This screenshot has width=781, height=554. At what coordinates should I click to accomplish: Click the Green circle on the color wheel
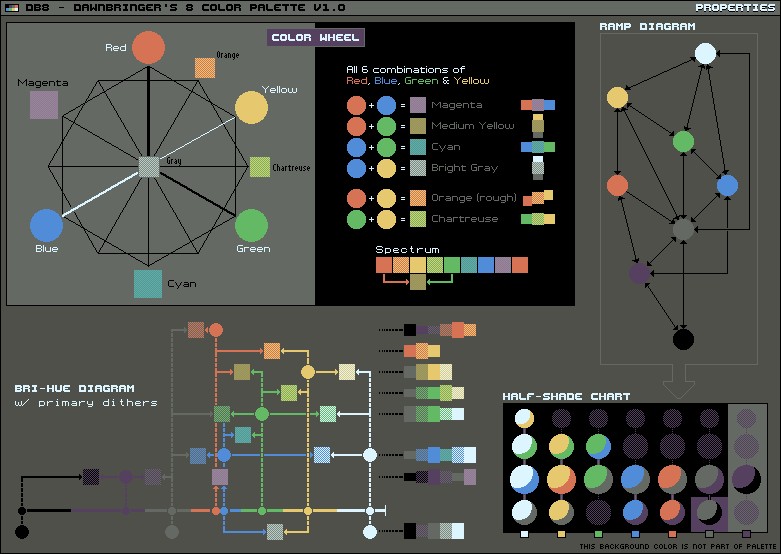pyautogui.click(x=251, y=225)
